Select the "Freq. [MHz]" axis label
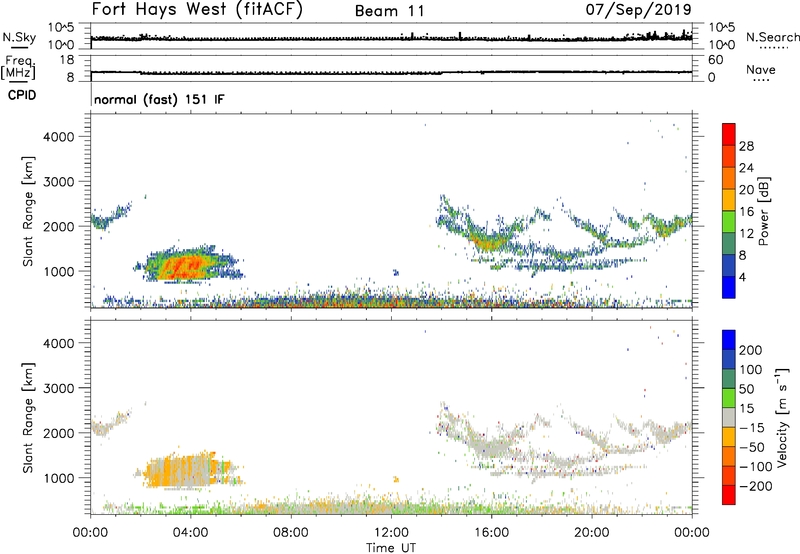800x554 pixels. tap(20, 68)
